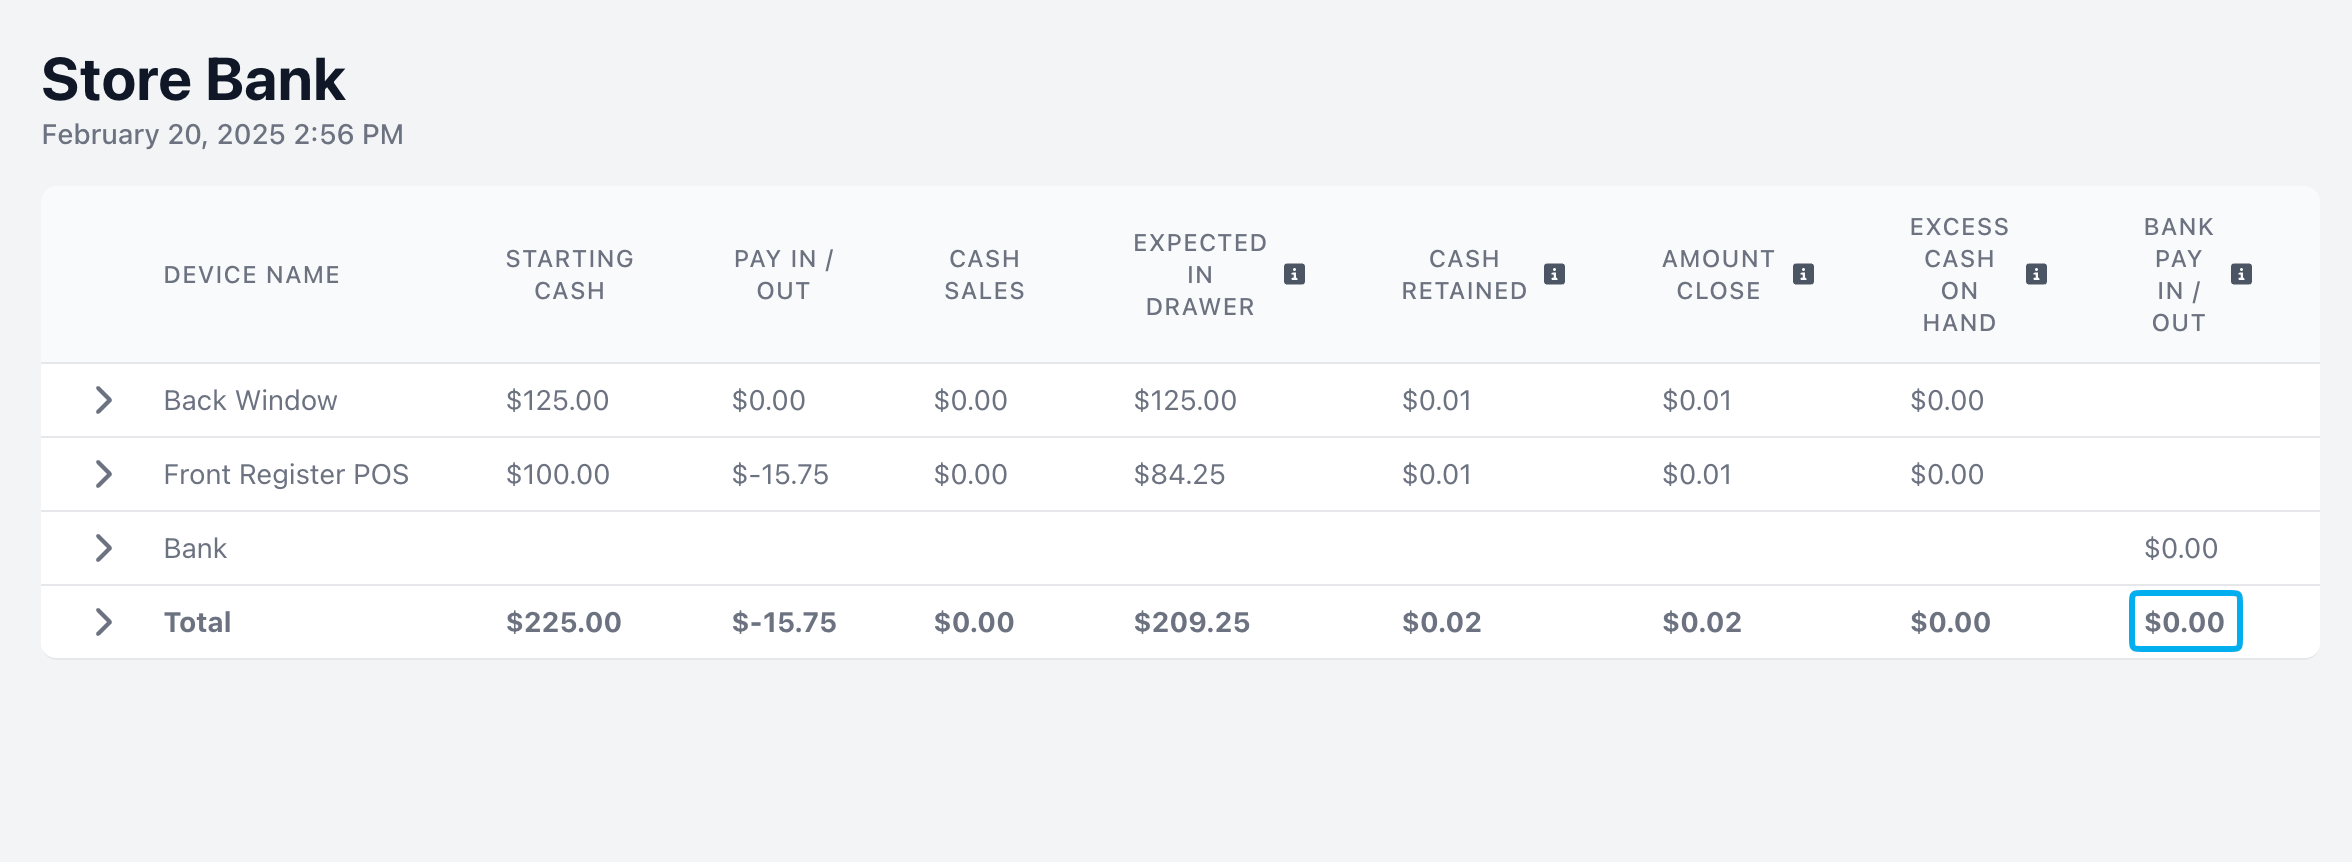Select the highlighted Total bank pay $0.00 cell

(2185, 622)
